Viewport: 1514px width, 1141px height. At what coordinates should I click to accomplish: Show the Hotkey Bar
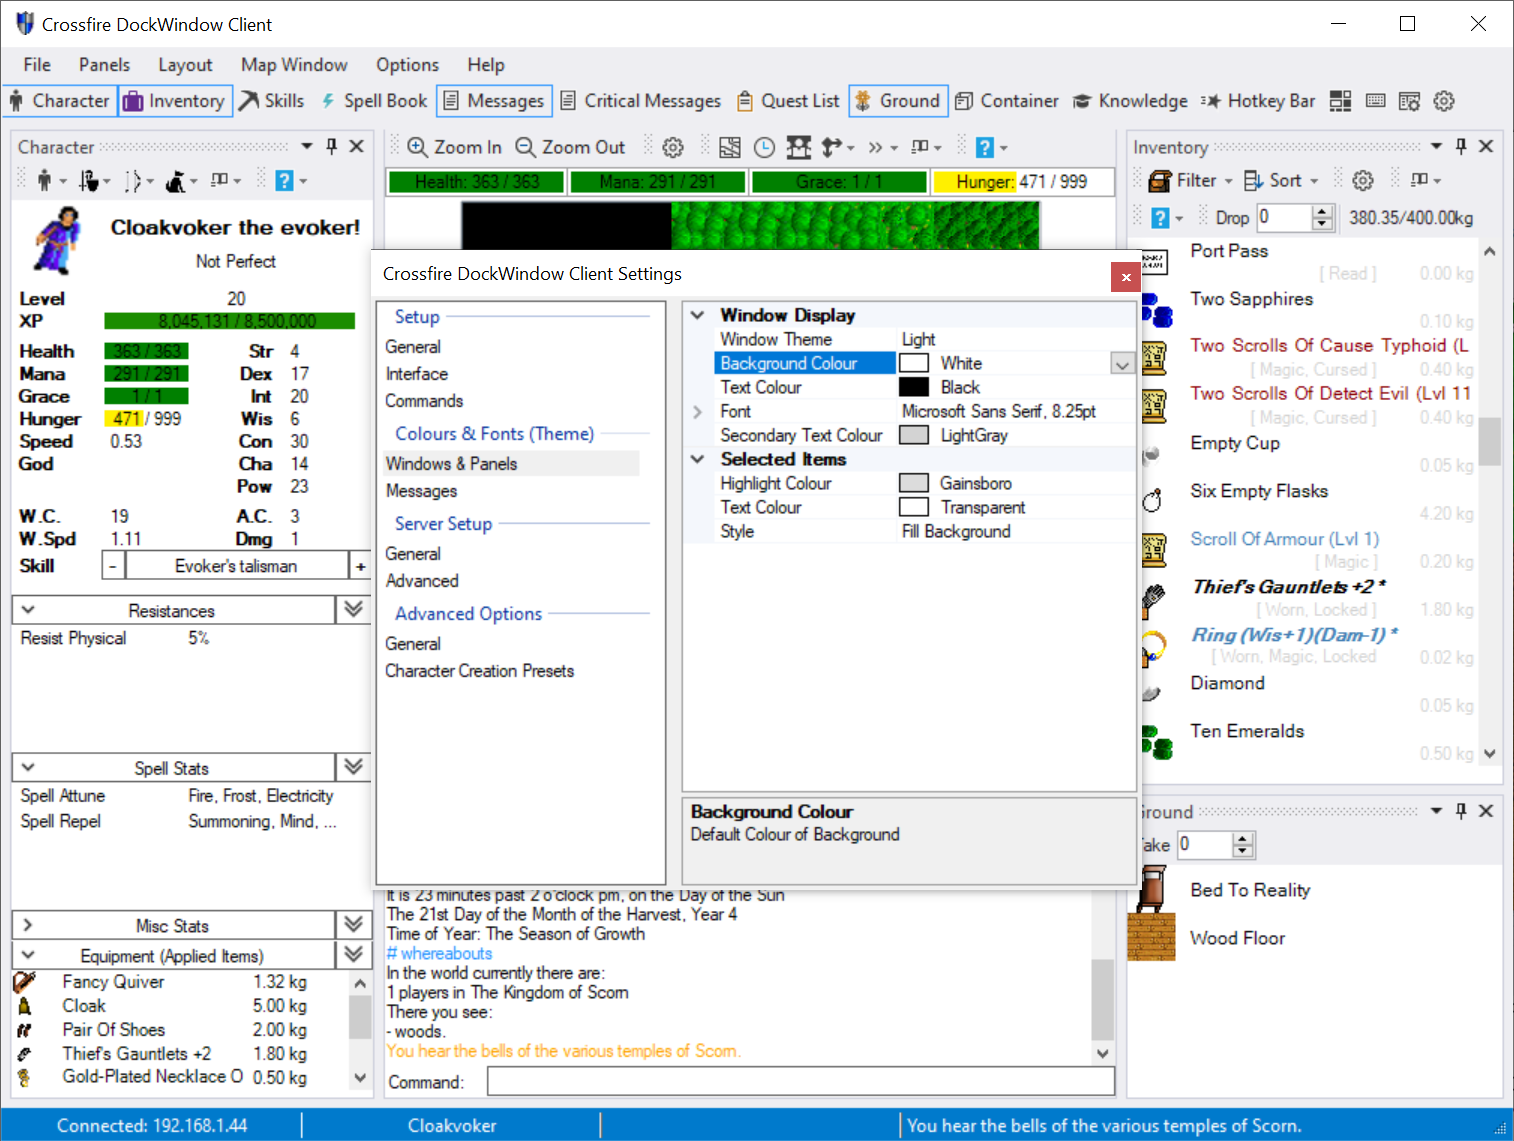[1258, 101]
